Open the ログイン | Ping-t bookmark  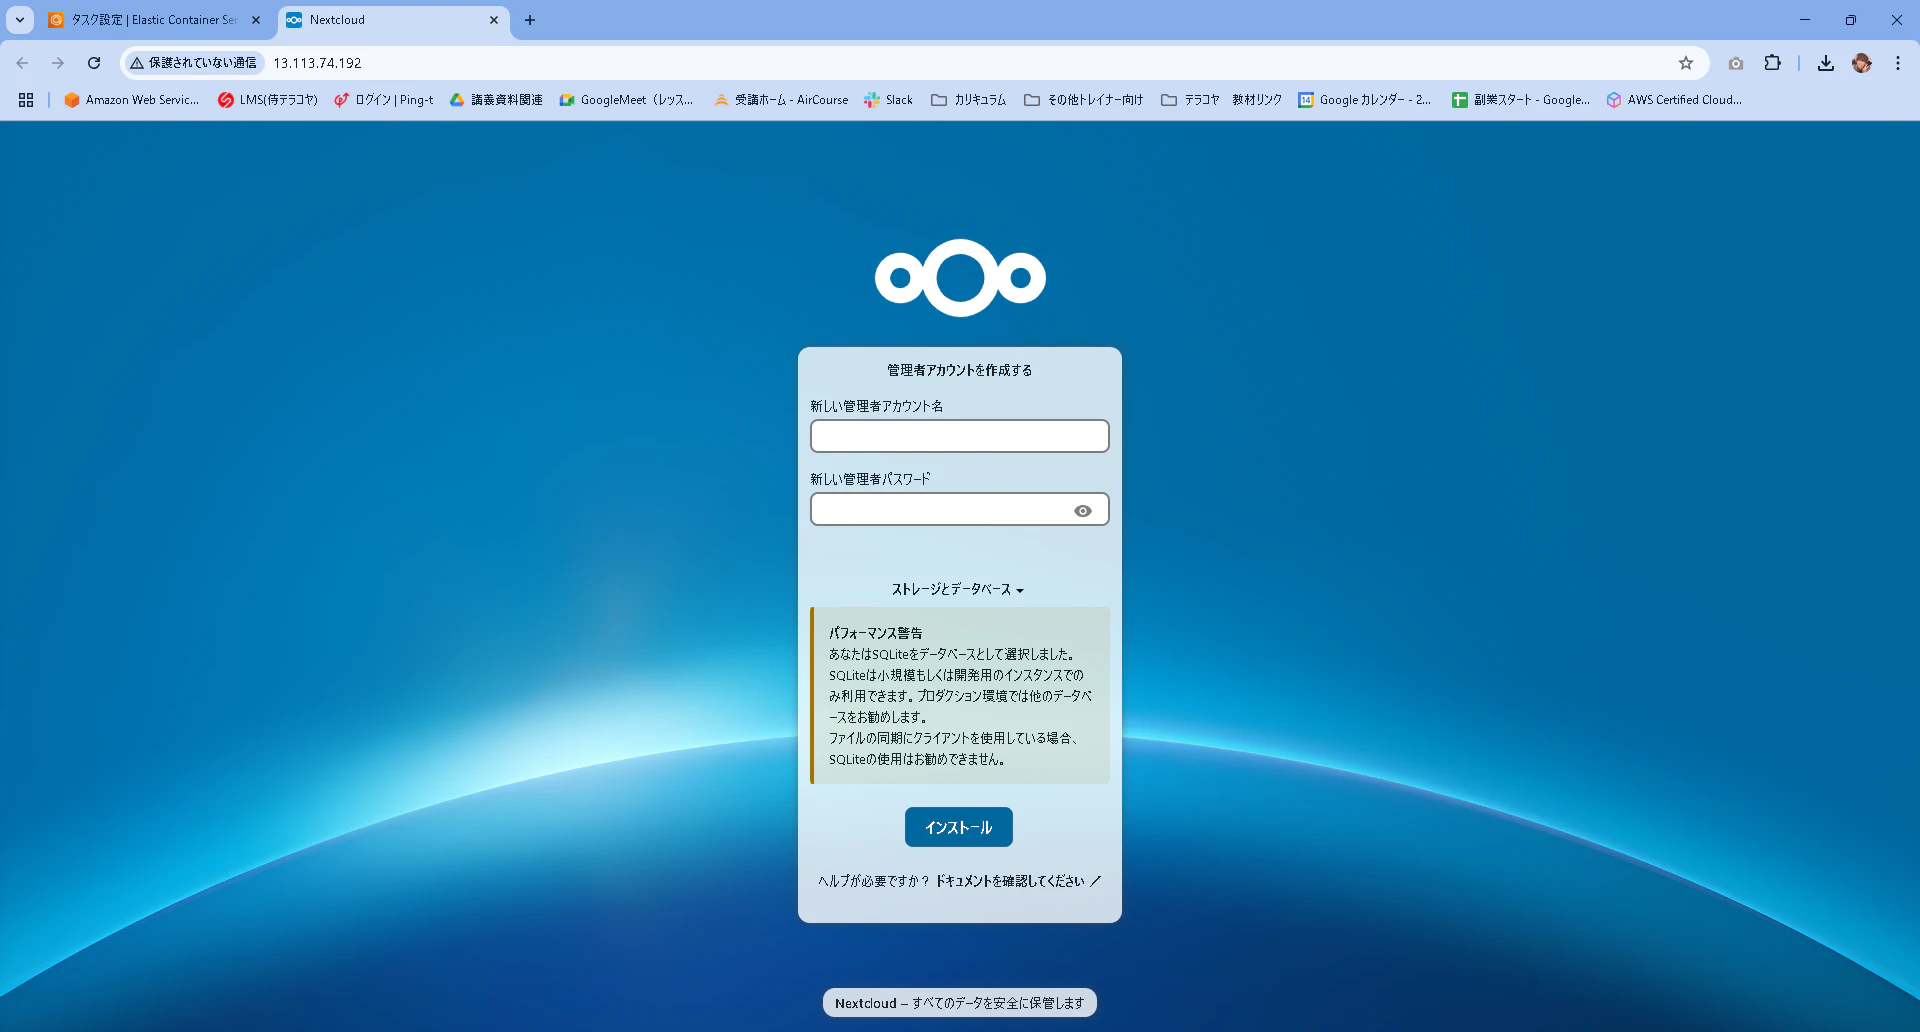[384, 100]
